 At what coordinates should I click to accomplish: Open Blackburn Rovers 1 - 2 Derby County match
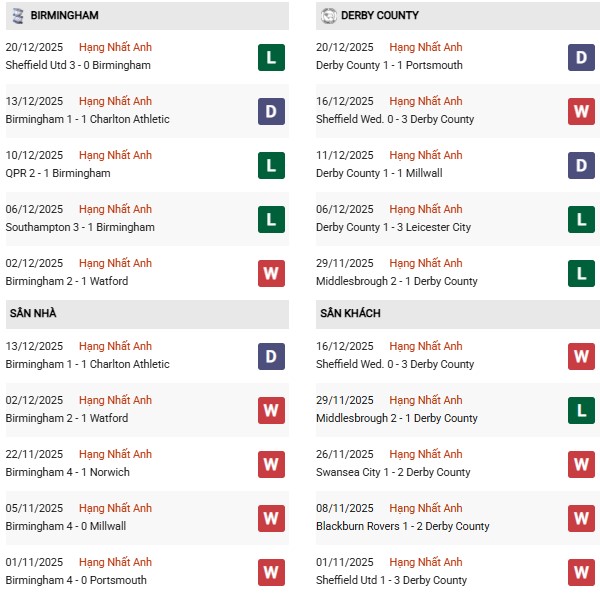coord(403,526)
